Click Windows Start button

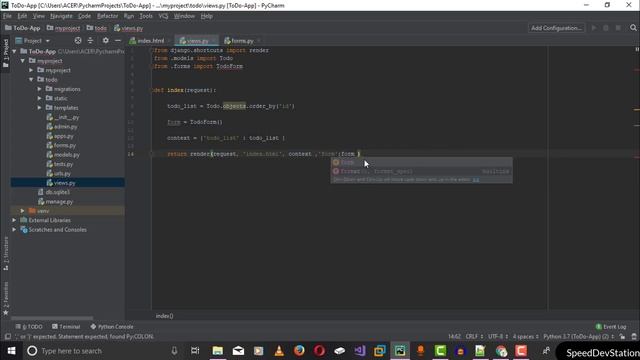tap(11, 351)
